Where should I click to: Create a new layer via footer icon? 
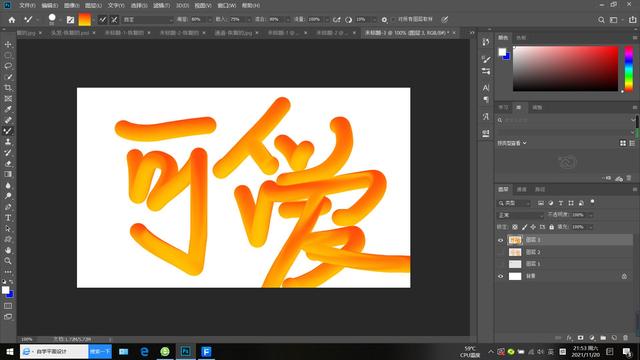tap(614, 338)
